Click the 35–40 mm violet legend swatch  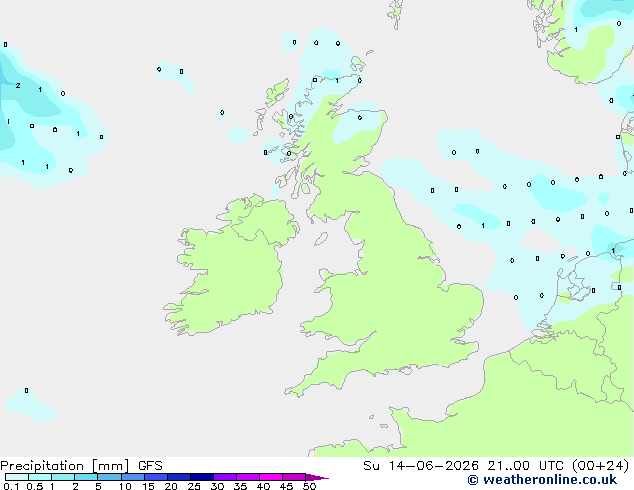(x=248, y=477)
